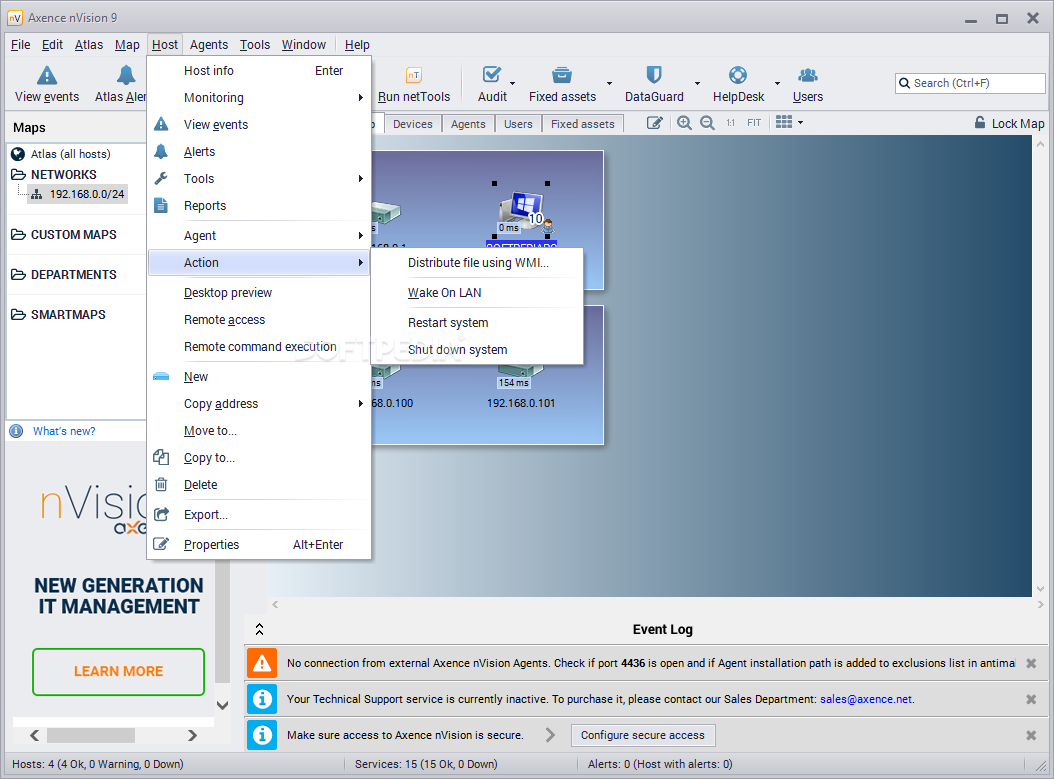Open DataGuard shield icon
The image size is (1054, 779).
click(x=653, y=75)
